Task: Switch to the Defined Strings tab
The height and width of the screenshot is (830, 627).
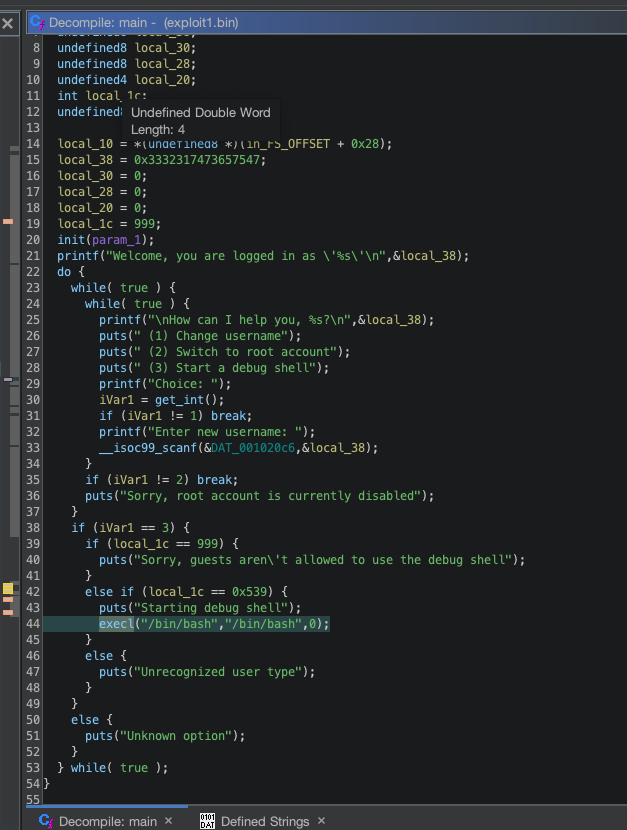Action: (264, 821)
